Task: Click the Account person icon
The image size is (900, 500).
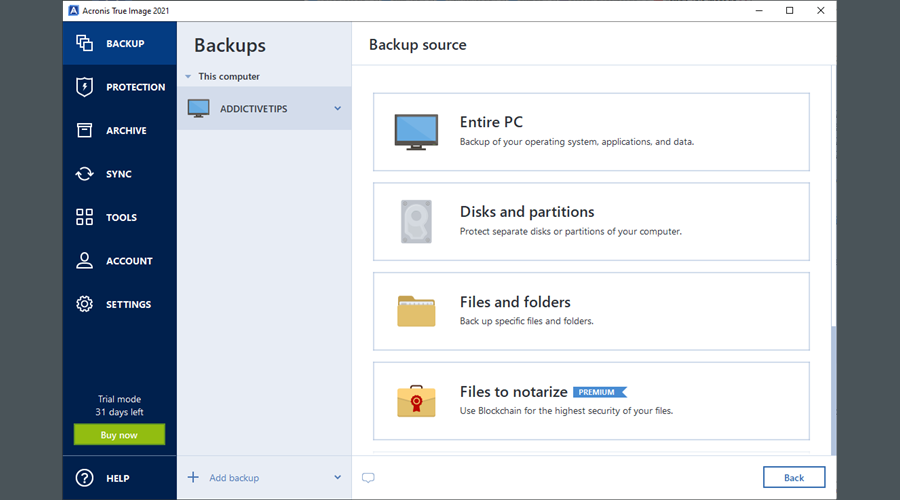Action: 85,261
